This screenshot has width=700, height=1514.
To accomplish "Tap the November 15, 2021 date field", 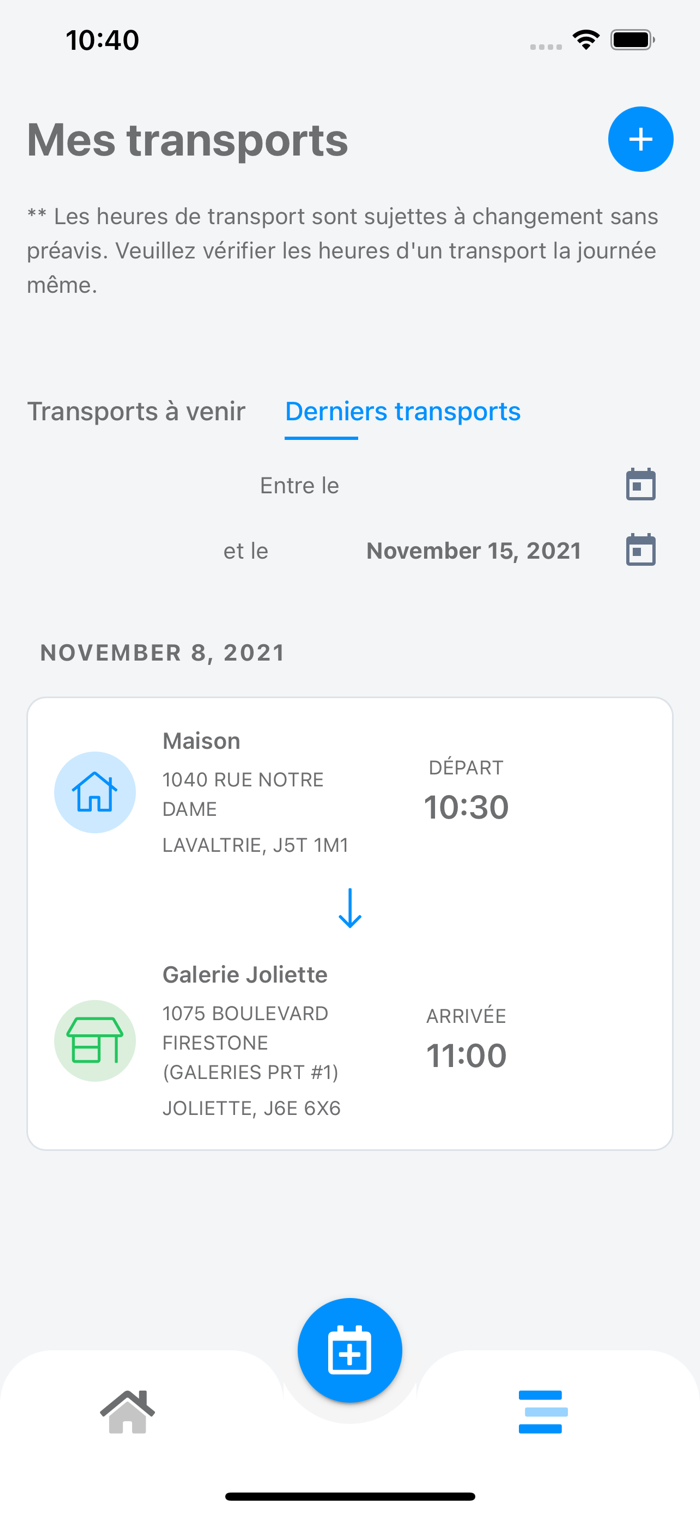I will click(473, 551).
